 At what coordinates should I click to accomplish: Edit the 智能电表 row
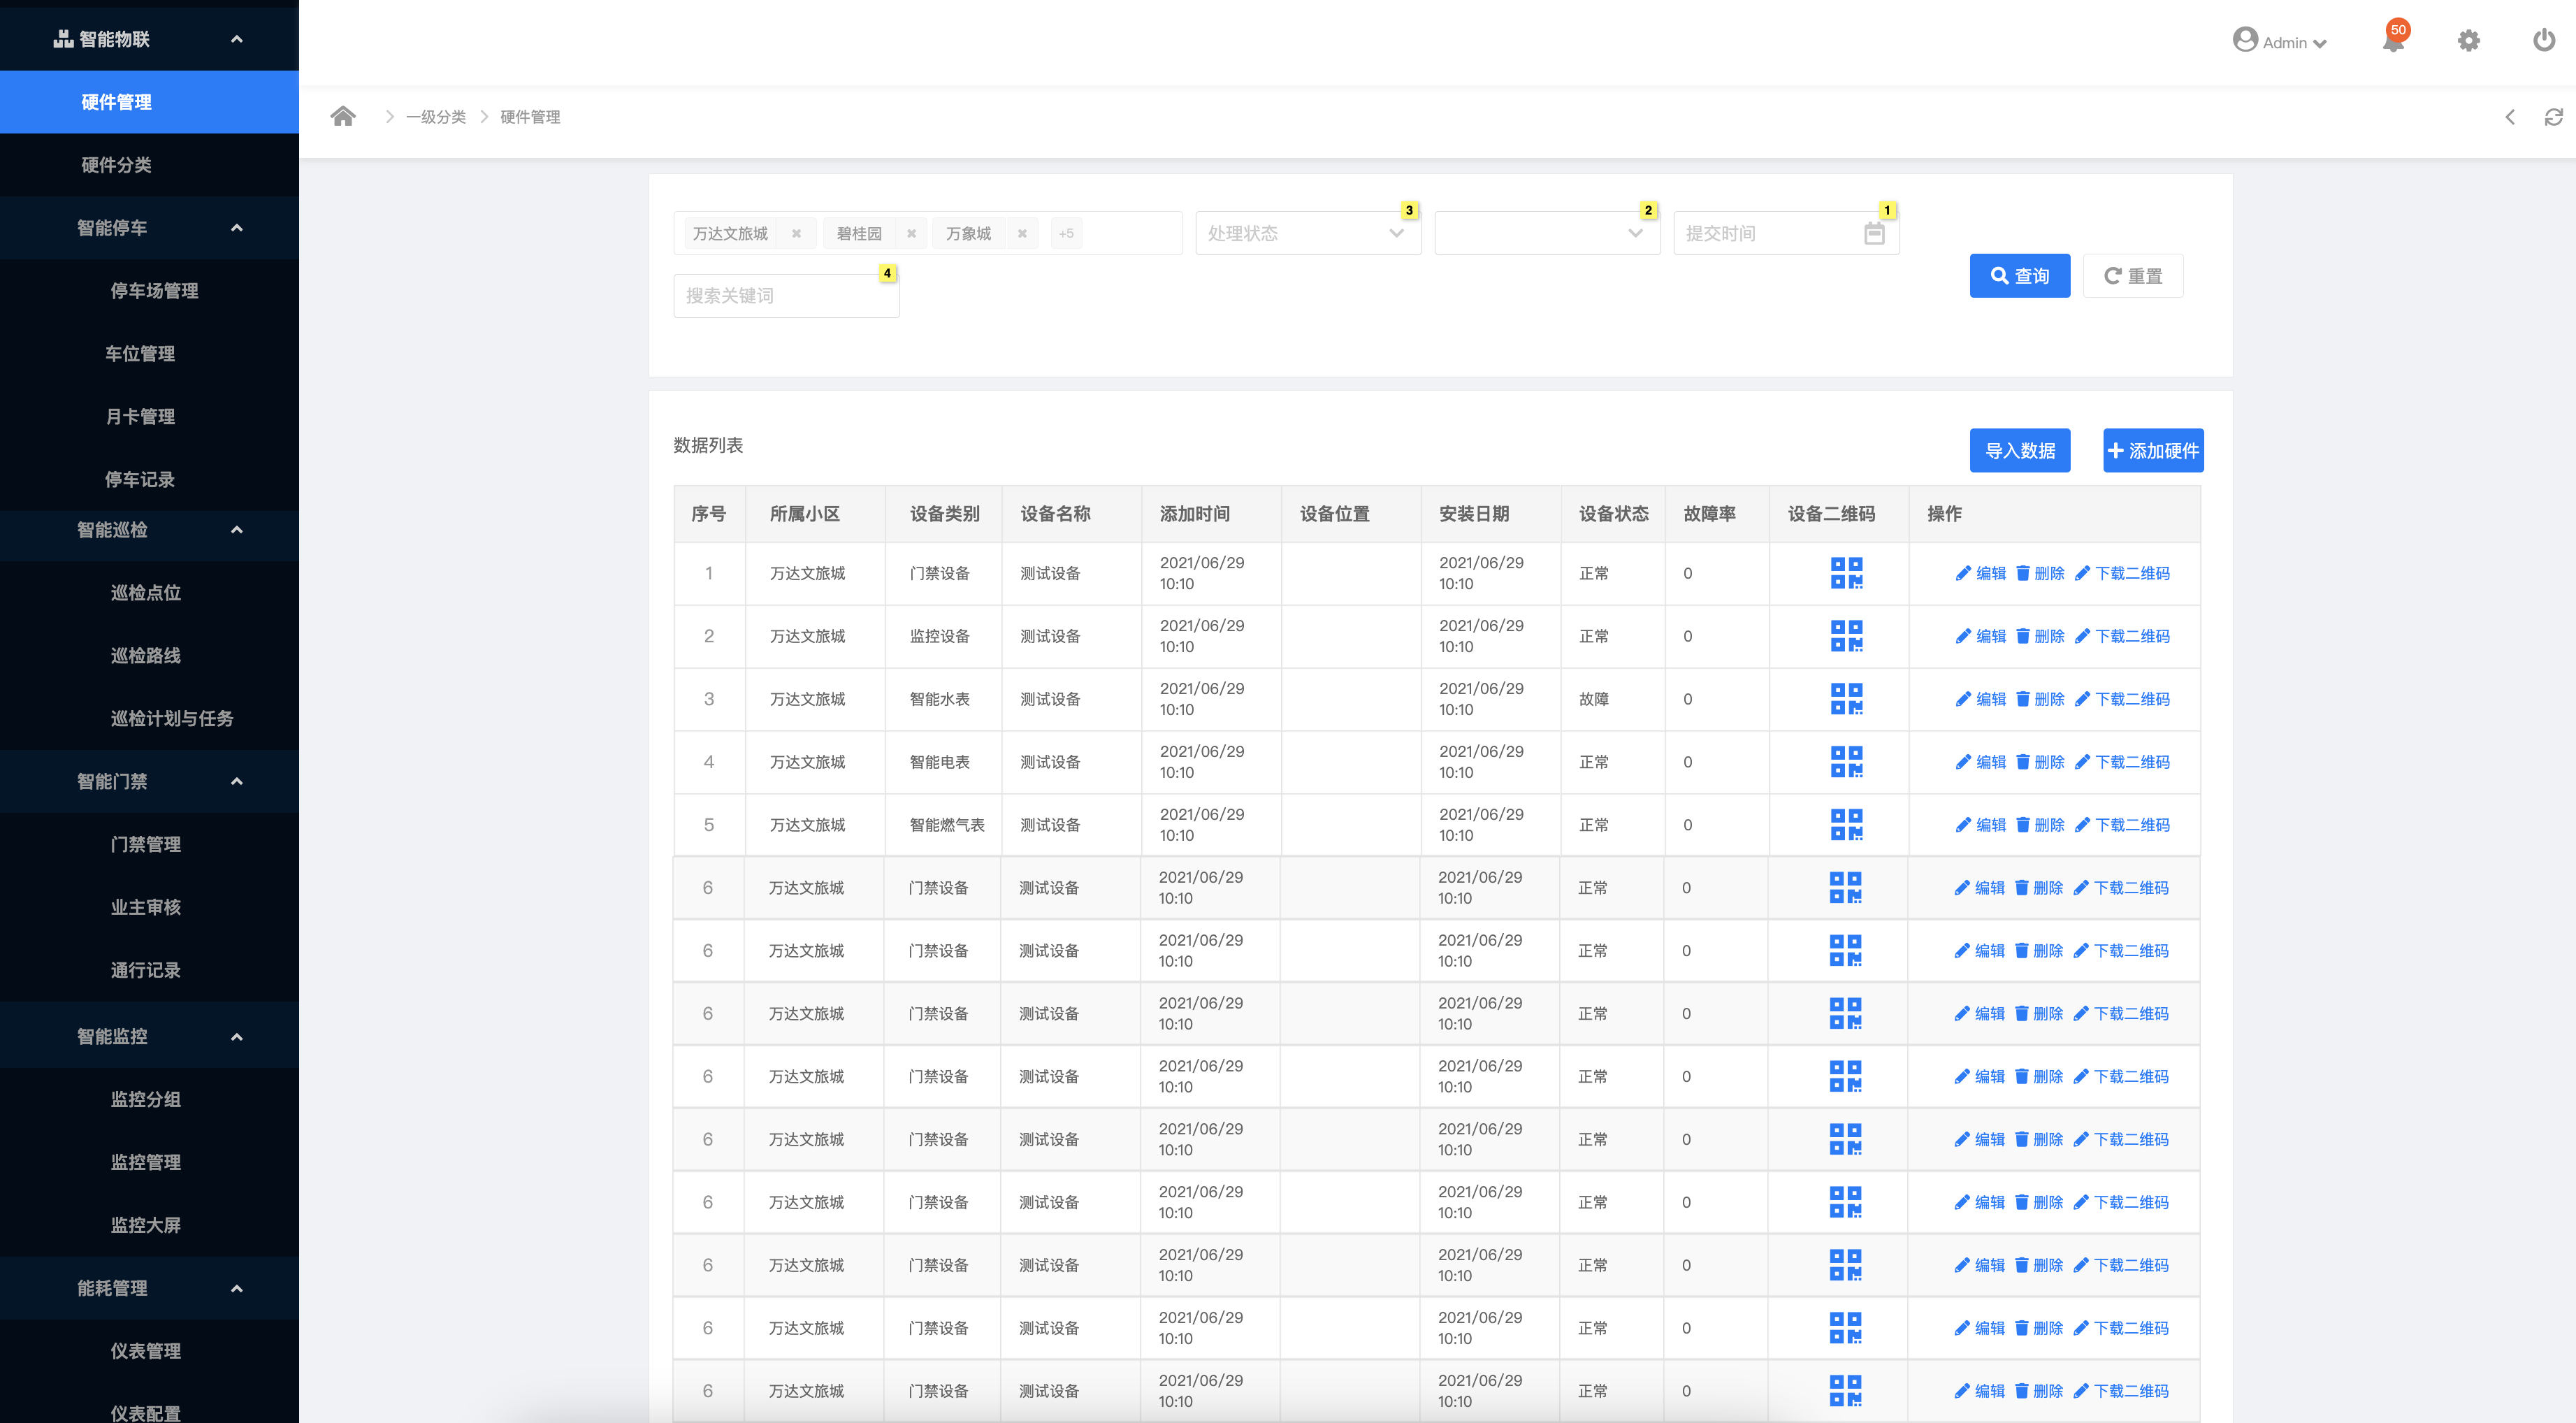coord(1980,762)
